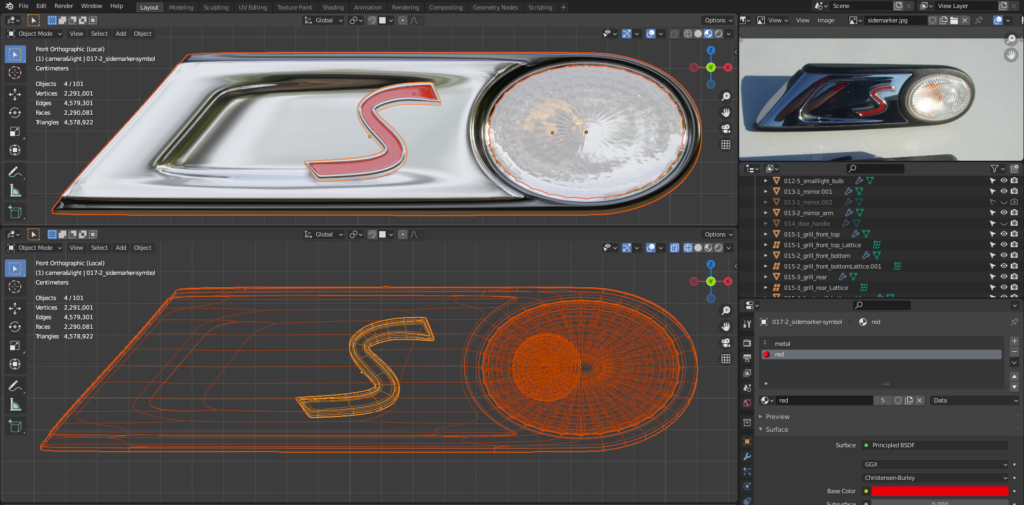Viewport: 1024px width, 505px height.
Task: Open the Render properties tab
Action: 747,343
